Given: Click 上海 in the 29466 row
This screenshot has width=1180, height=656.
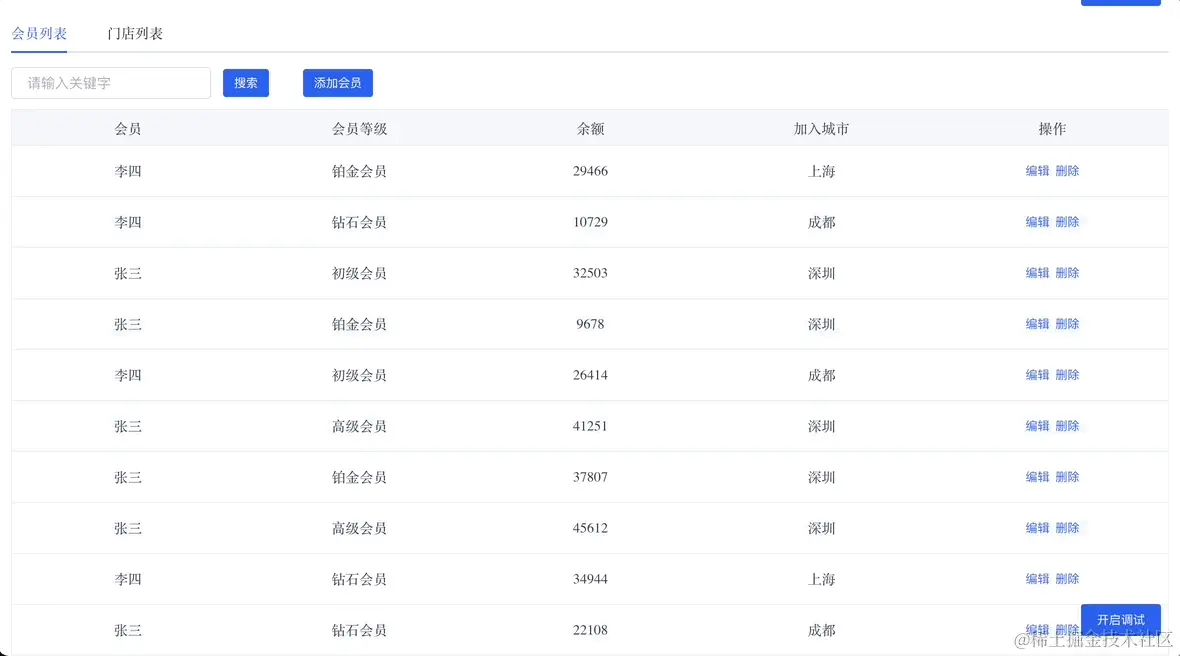Looking at the screenshot, I should tap(821, 171).
